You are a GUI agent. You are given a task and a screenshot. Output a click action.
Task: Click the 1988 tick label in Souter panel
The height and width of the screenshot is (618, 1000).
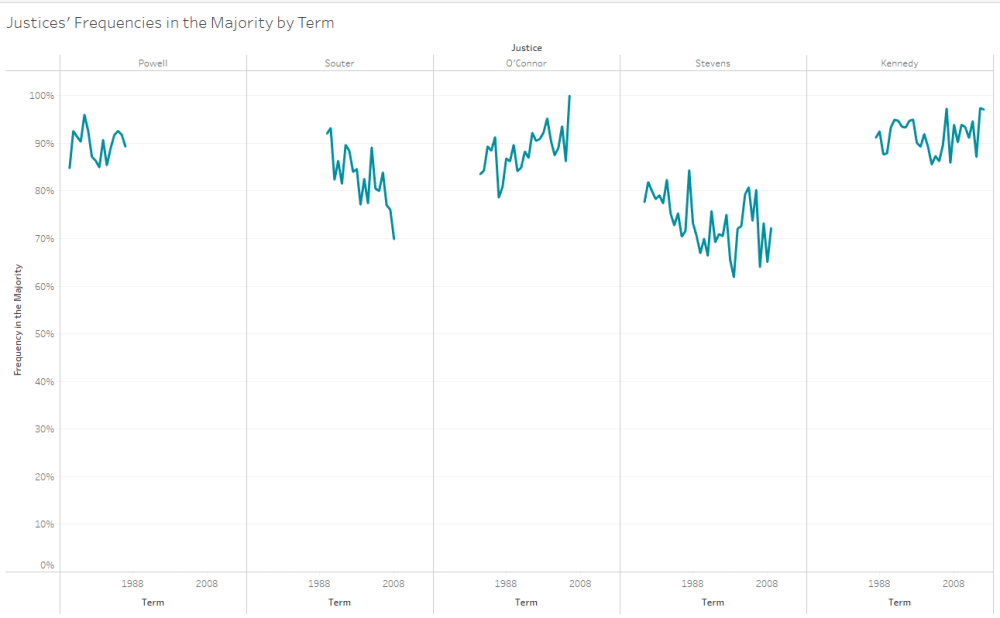pyautogui.click(x=319, y=583)
